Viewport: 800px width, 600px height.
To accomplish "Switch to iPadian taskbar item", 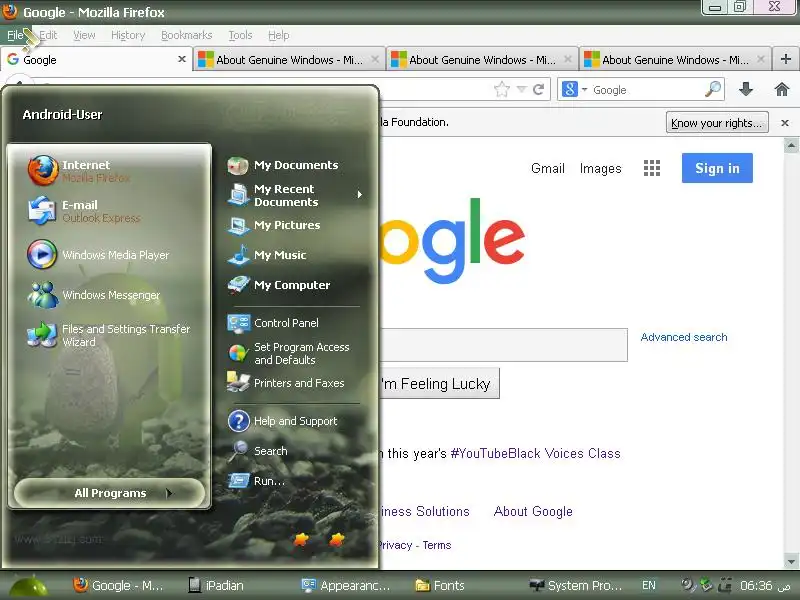I will pos(216,586).
